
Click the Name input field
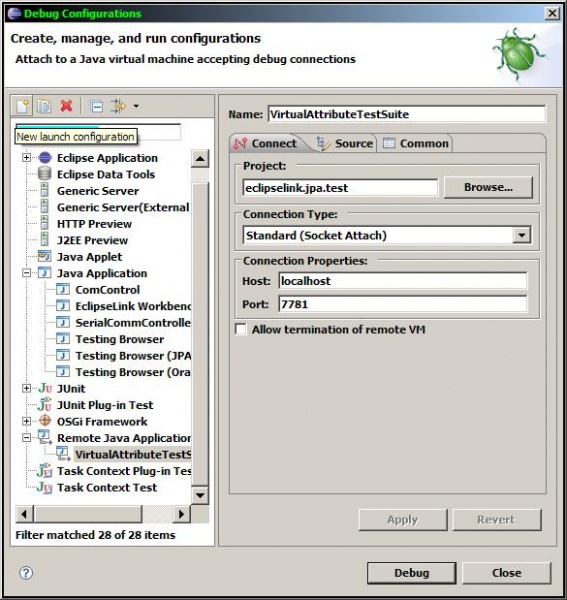coord(407,114)
